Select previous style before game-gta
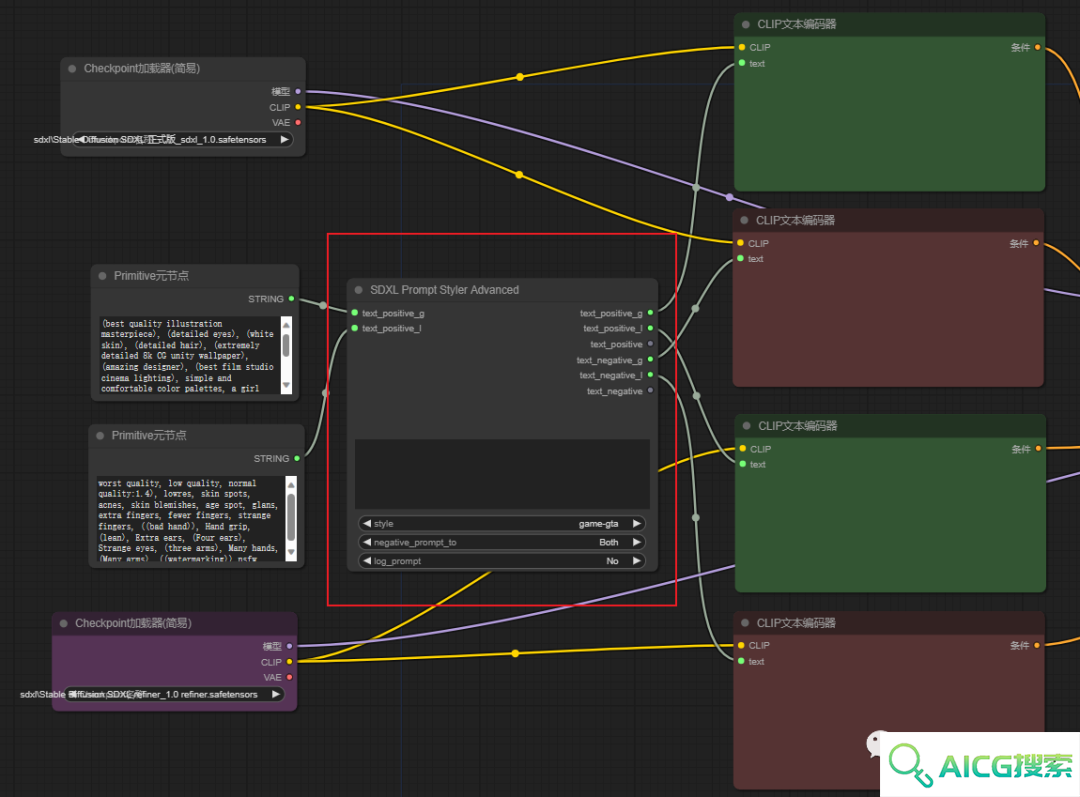This screenshot has width=1080, height=797. pyautogui.click(x=367, y=524)
